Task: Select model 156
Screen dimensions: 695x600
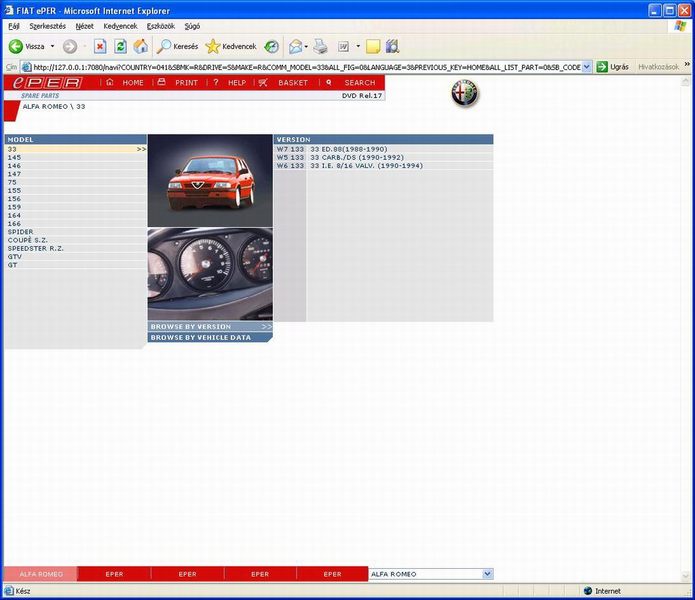Action: (x=75, y=199)
